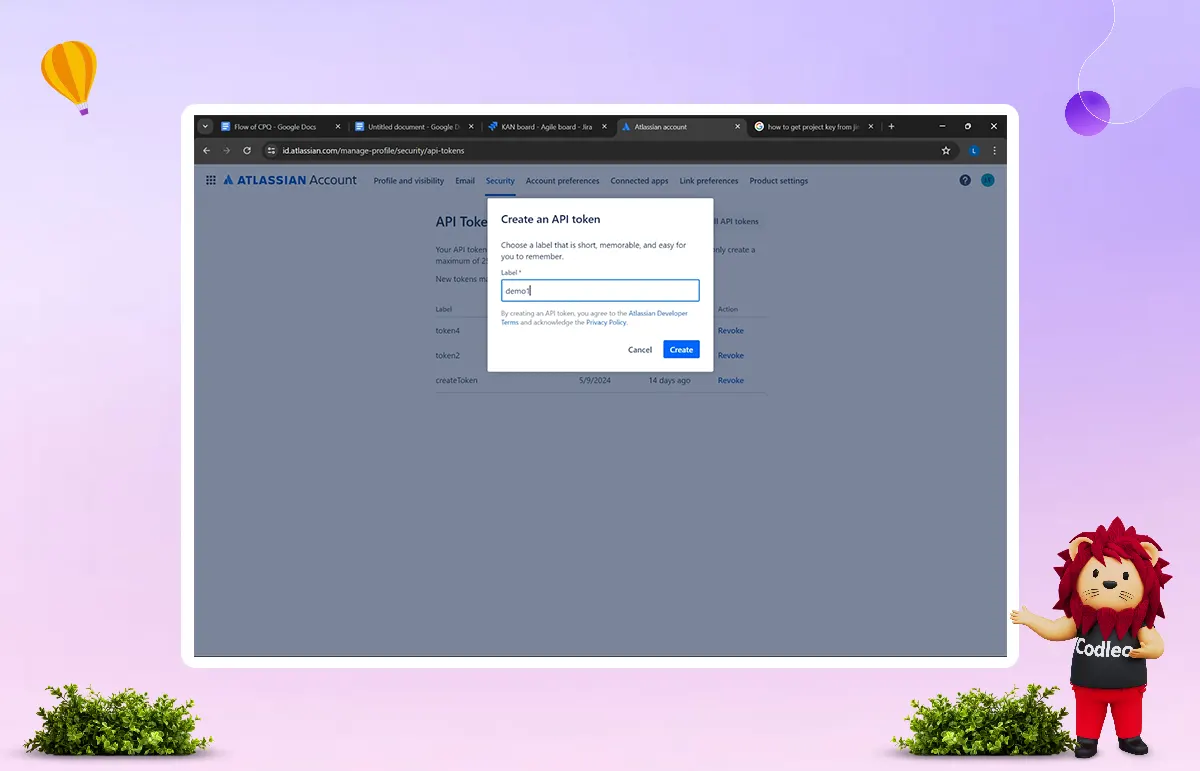Close the Flow of CPQ tab
Viewport: 1200px width, 771px height.
[x=337, y=127]
